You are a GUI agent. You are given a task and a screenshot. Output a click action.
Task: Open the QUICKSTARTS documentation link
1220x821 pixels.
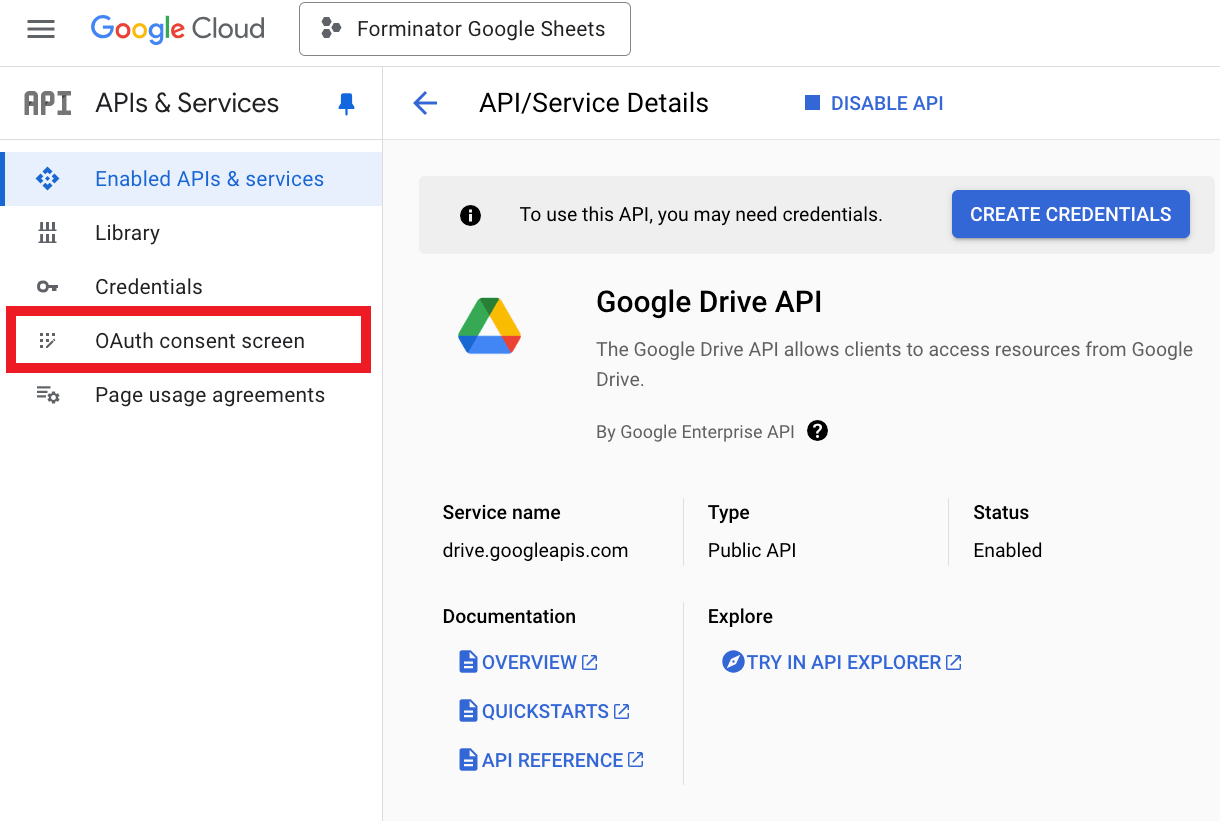click(x=544, y=711)
